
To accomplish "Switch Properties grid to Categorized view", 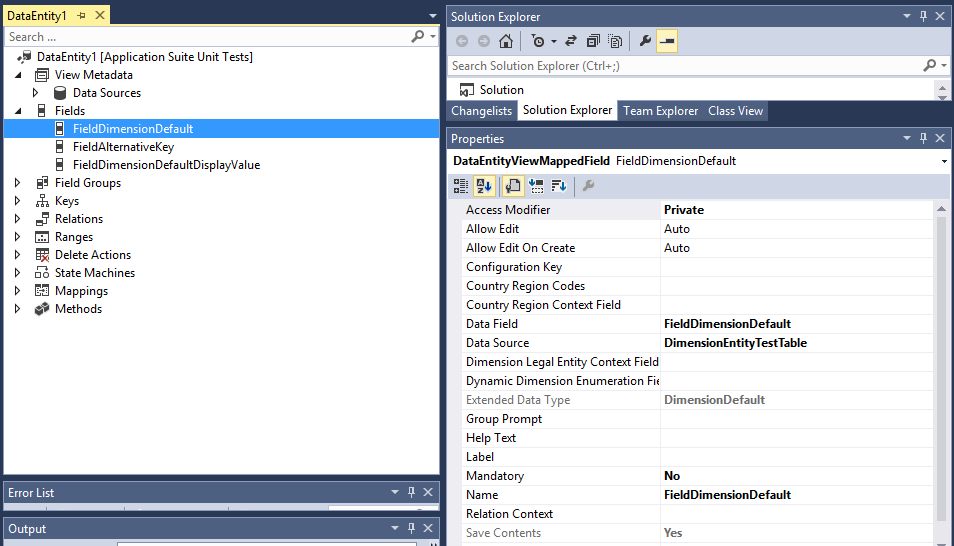I will (x=461, y=186).
